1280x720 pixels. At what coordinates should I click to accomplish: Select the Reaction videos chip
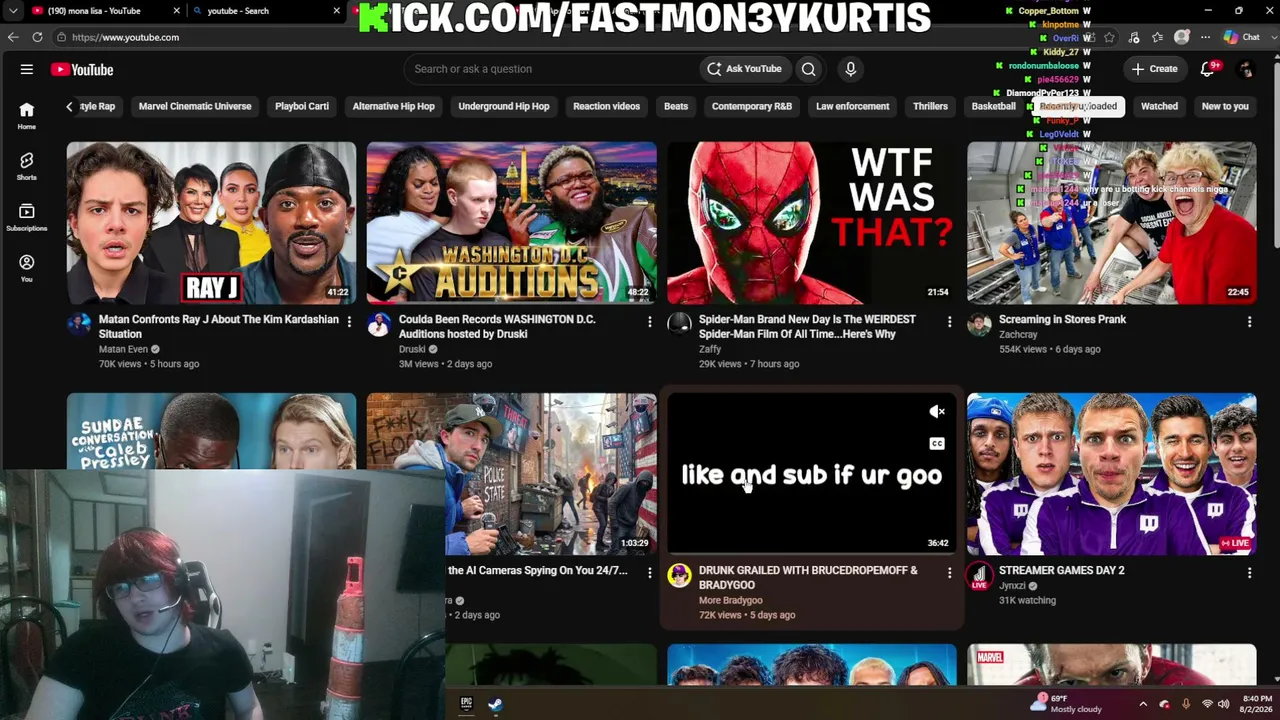[606, 106]
